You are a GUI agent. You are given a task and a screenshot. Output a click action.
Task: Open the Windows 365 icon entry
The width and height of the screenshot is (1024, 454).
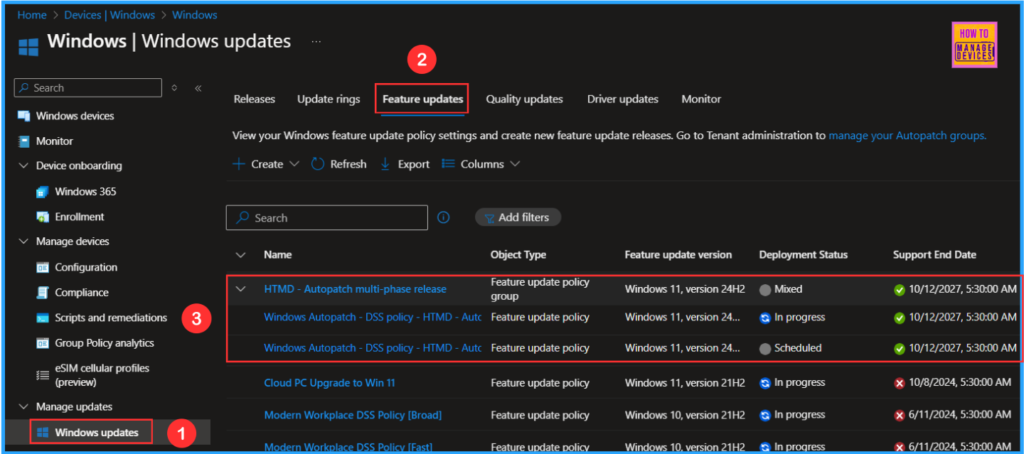point(42,192)
